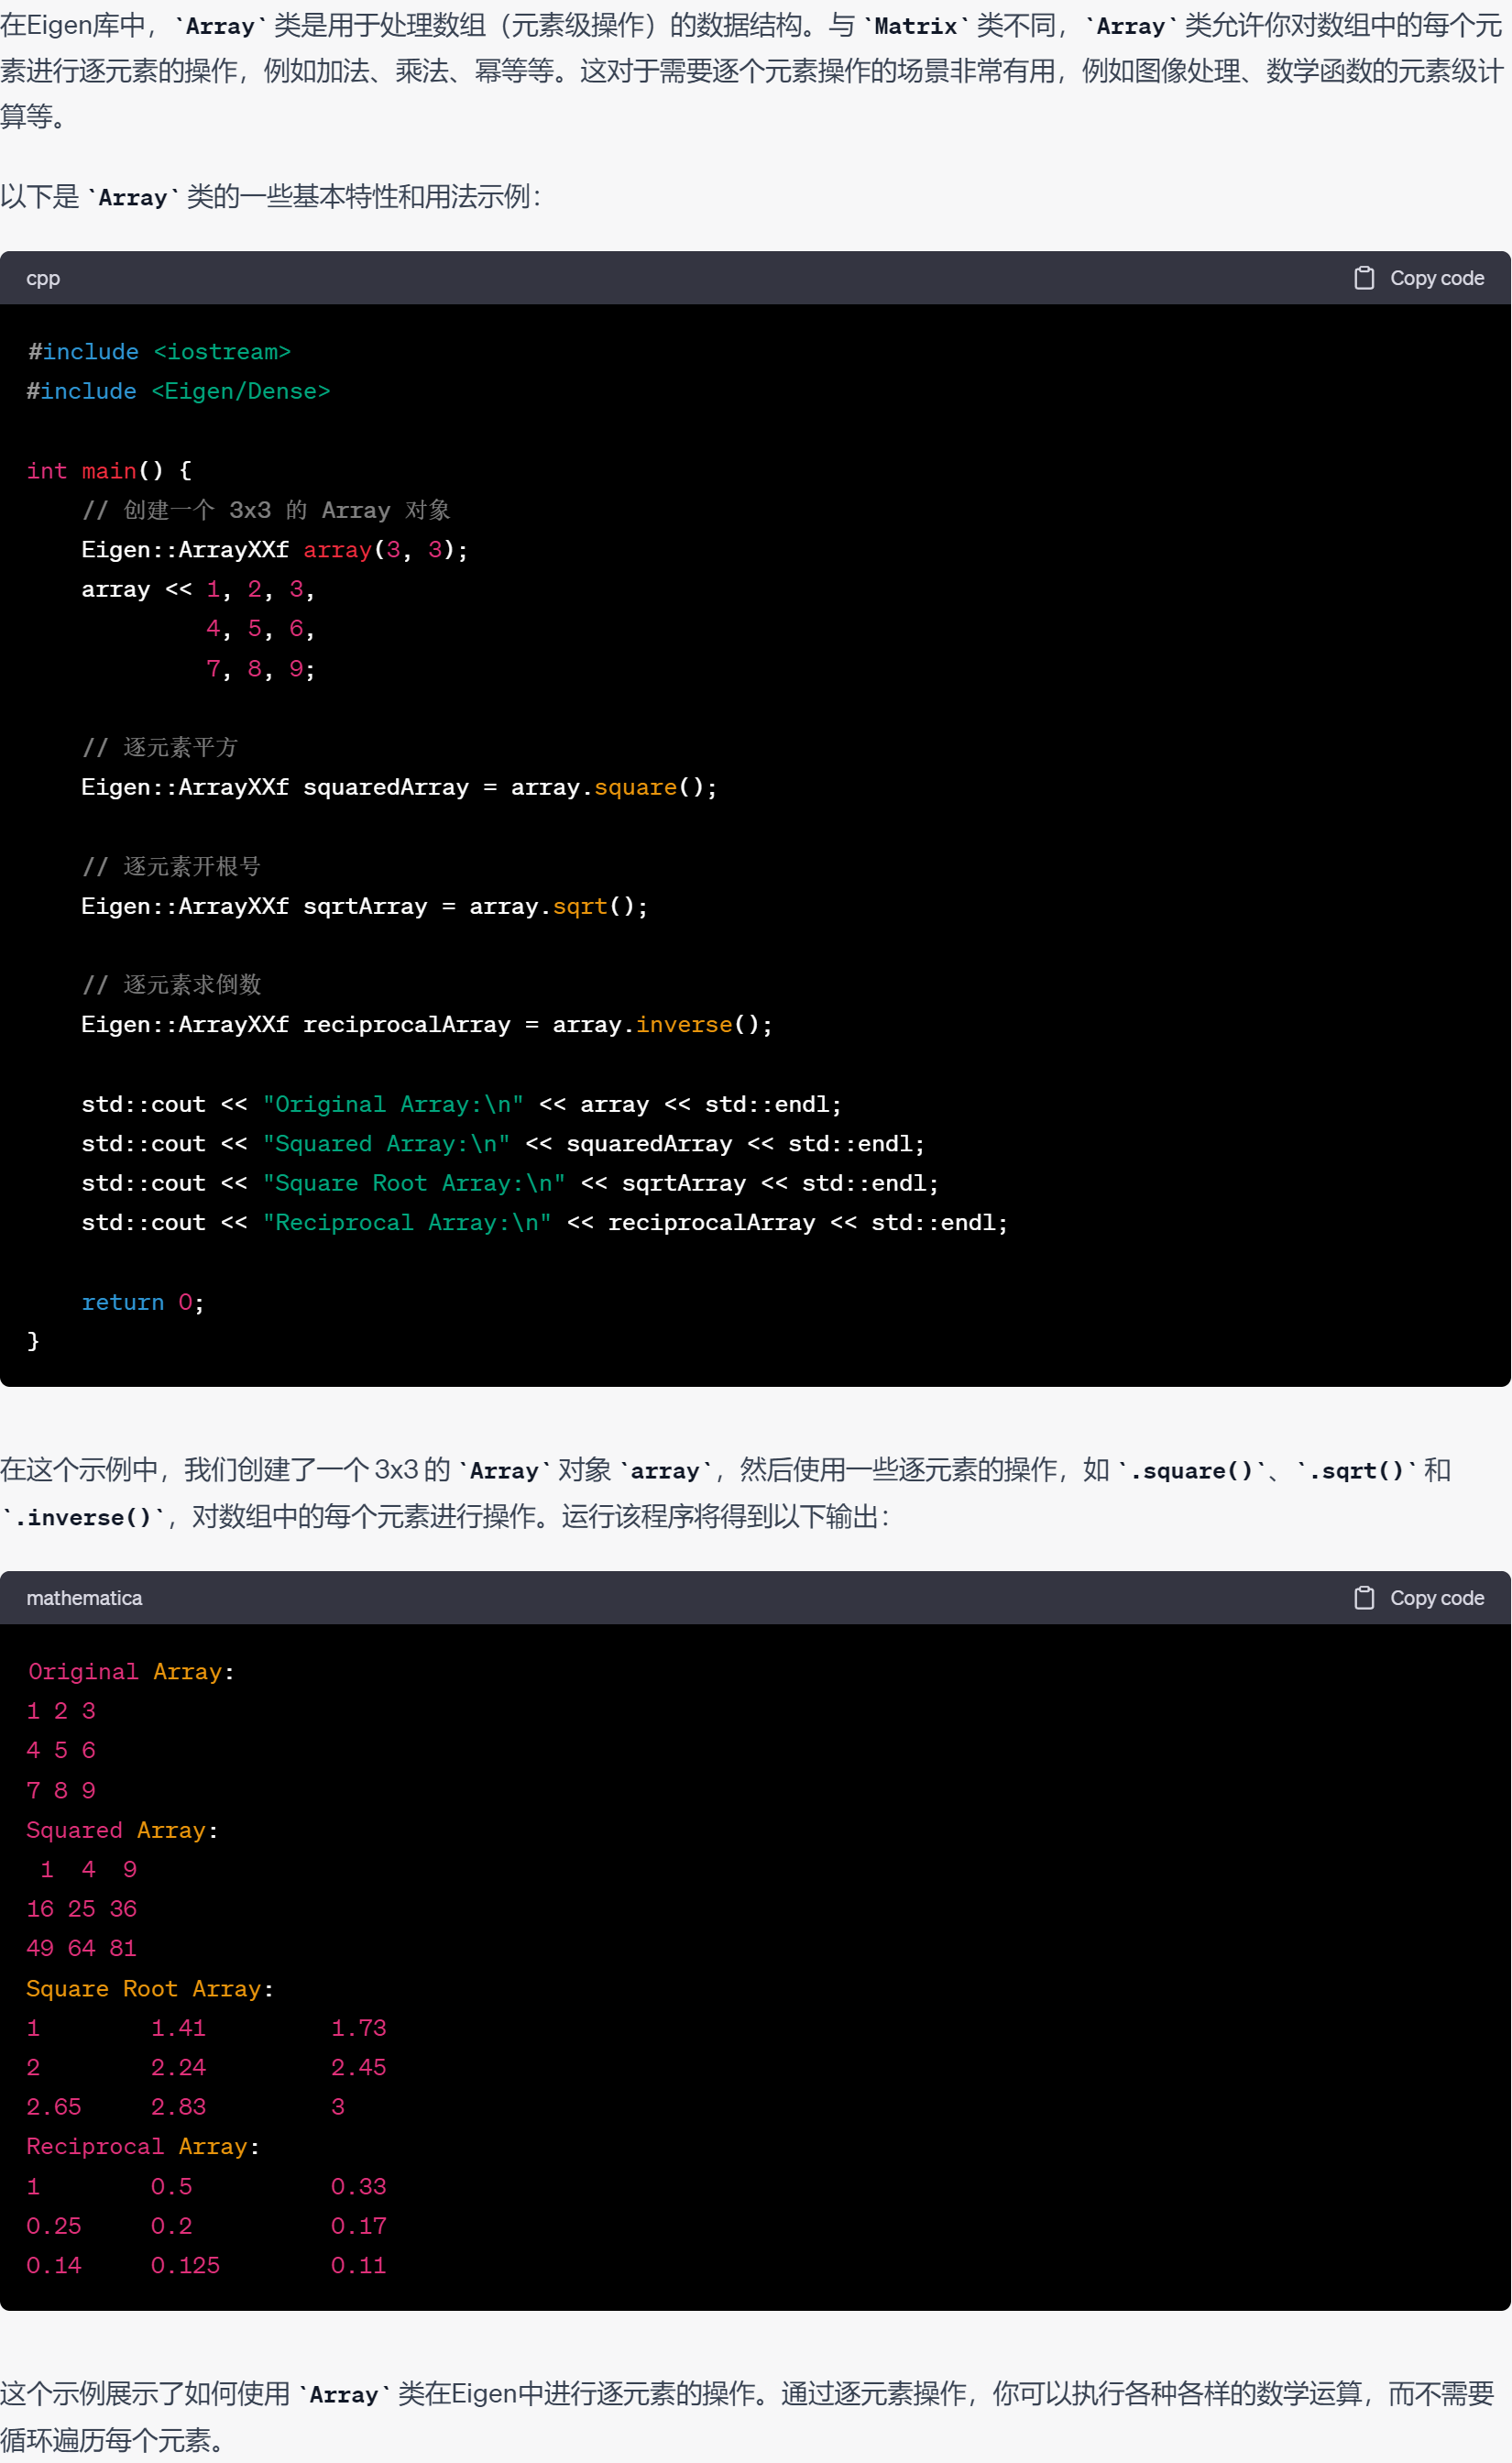Click 'Reciprocal Array:' output heading
1512x2463 pixels.
point(143,2147)
